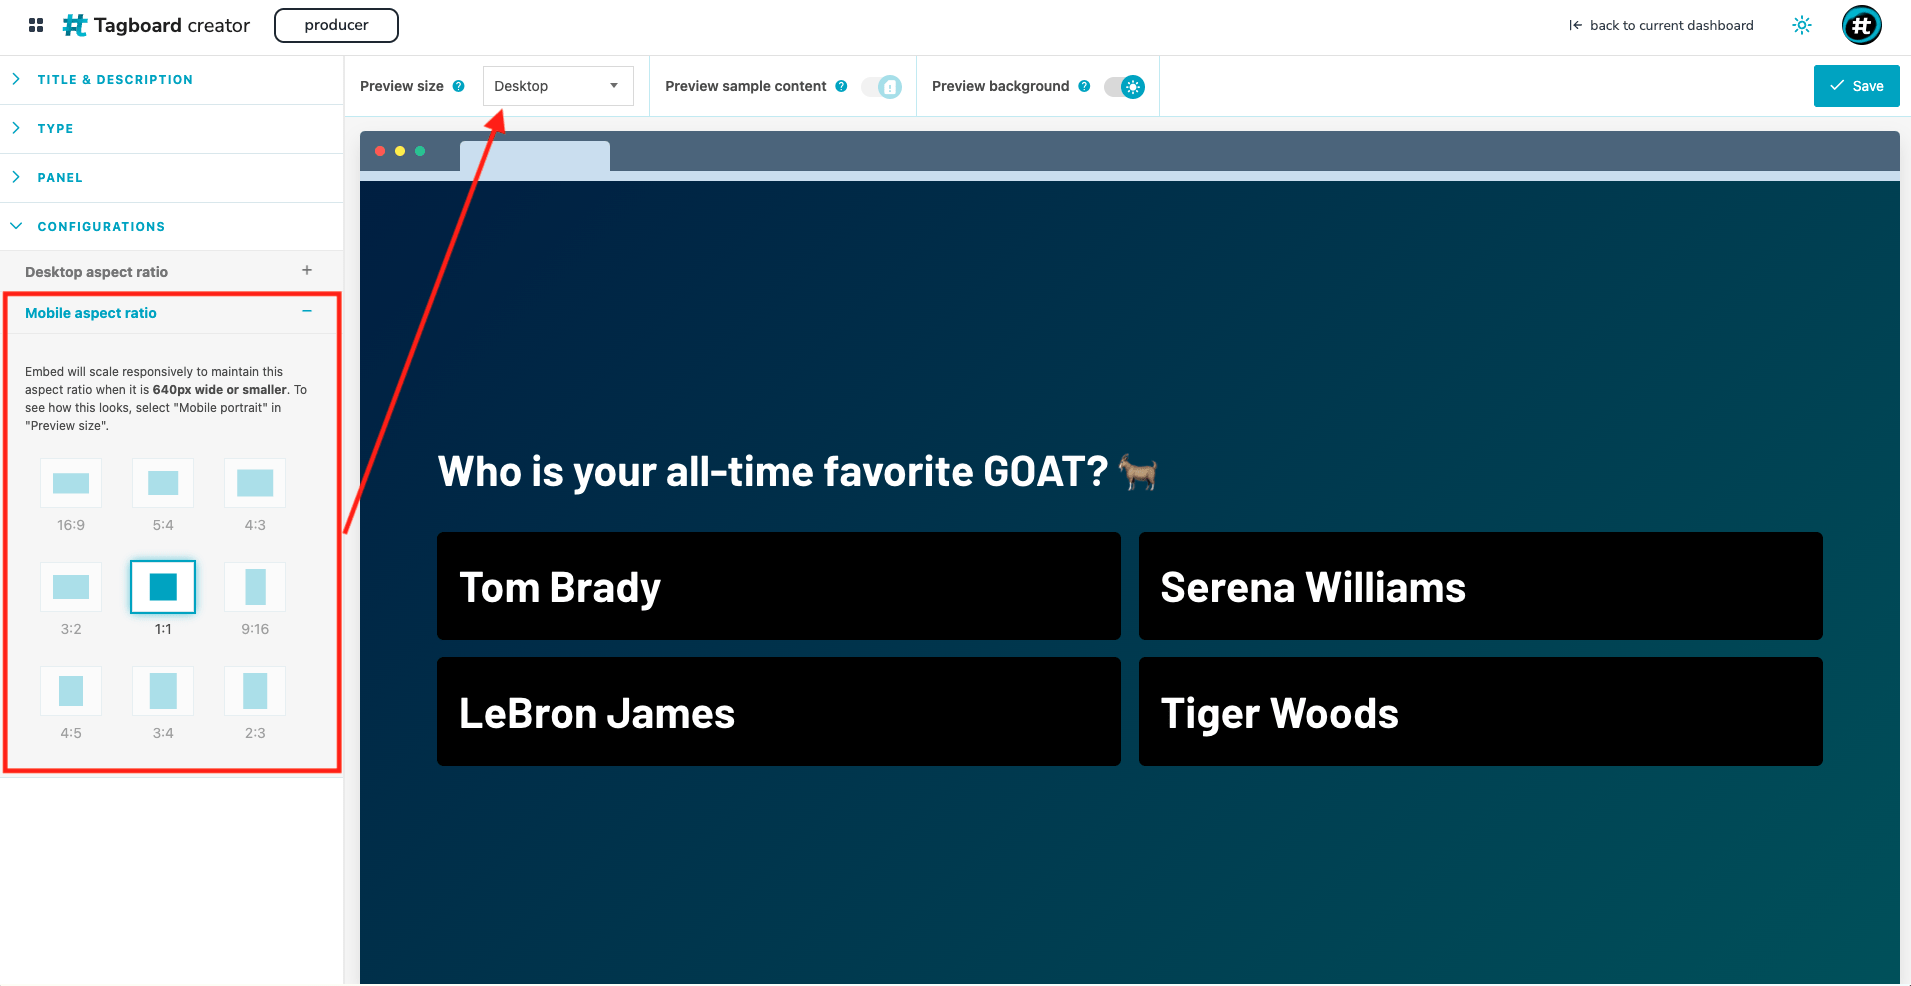Vote for Tiger Woods in preview
Image resolution: width=1911 pixels, height=986 pixels.
pos(1481,712)
